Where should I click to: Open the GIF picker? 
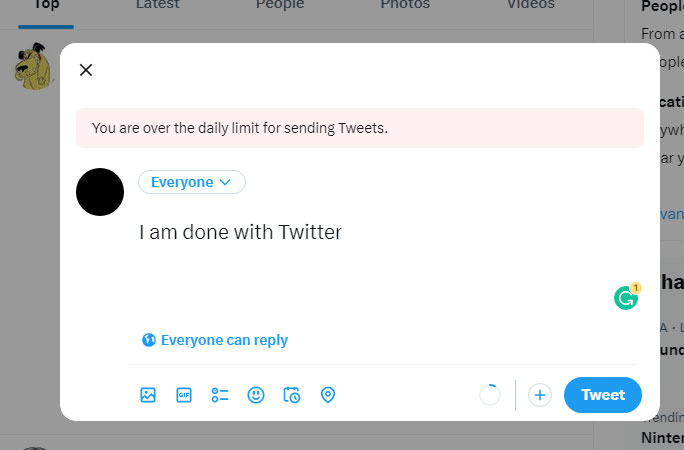click(x=184, y=395)
